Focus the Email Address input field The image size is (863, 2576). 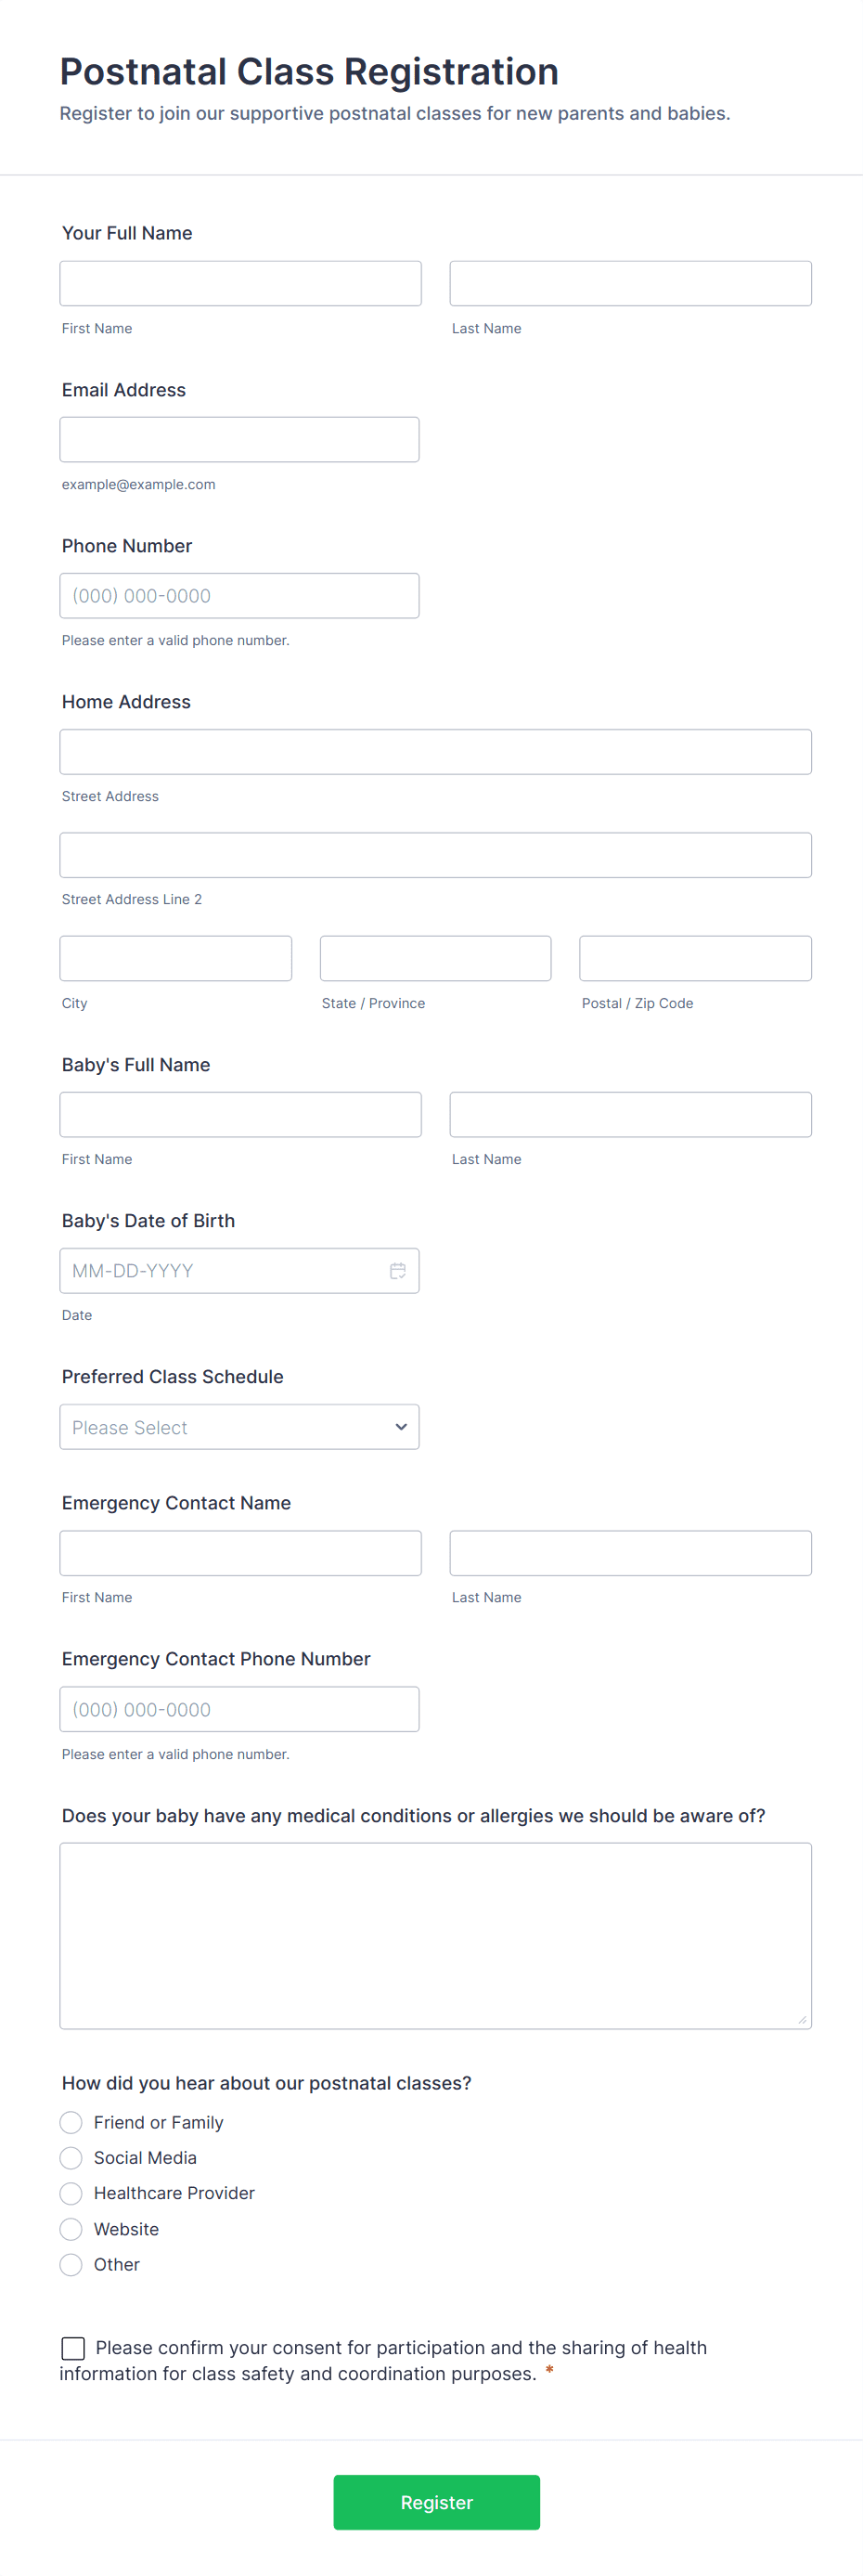(x=239, y=440)
